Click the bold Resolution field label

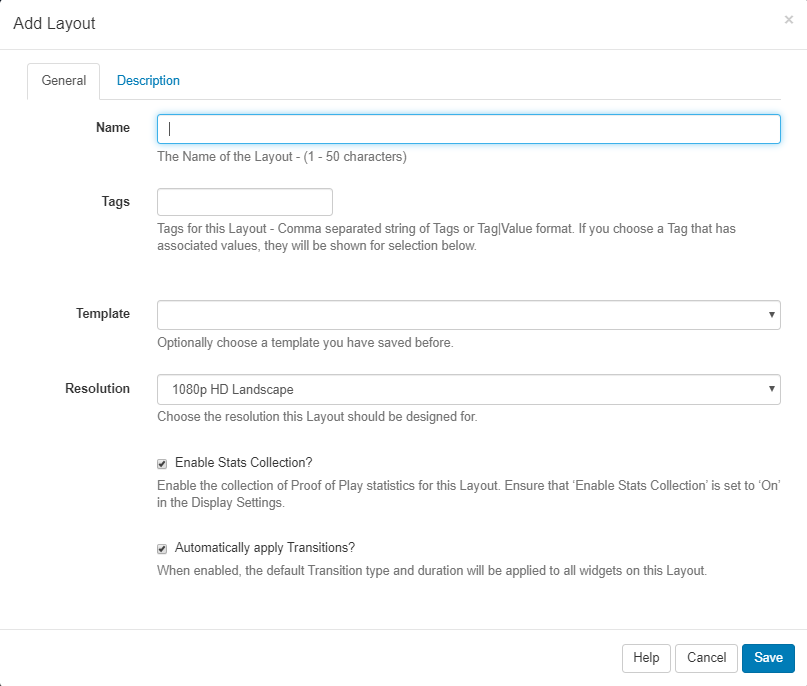pos(98,388)
